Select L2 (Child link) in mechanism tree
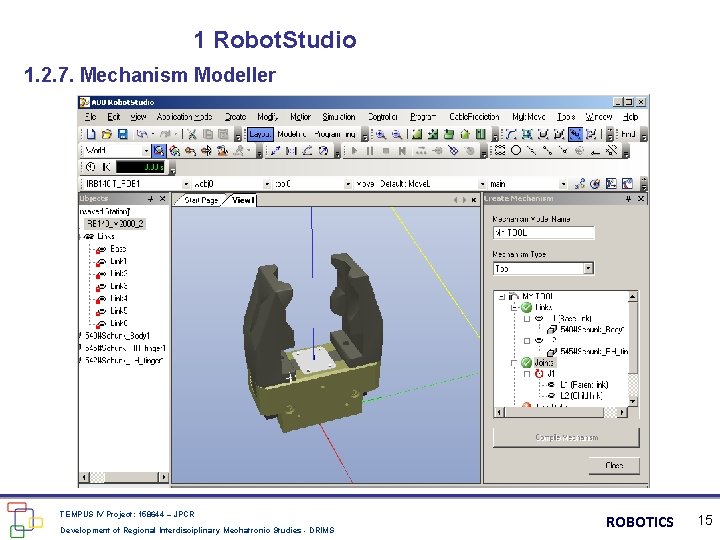 [x=581, y=396]
